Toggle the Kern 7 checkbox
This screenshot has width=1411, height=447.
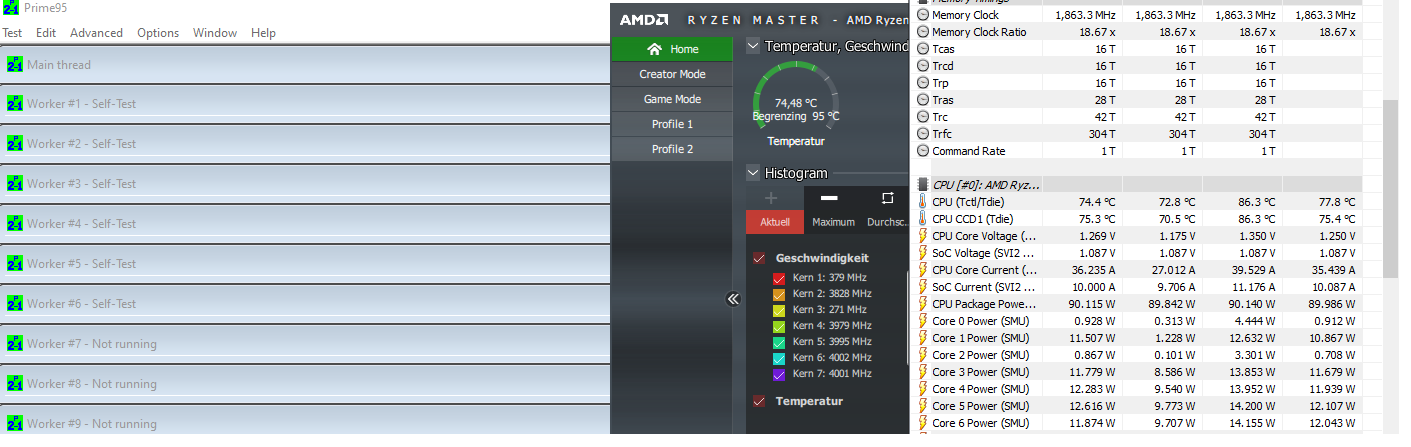tap(779, 374)
